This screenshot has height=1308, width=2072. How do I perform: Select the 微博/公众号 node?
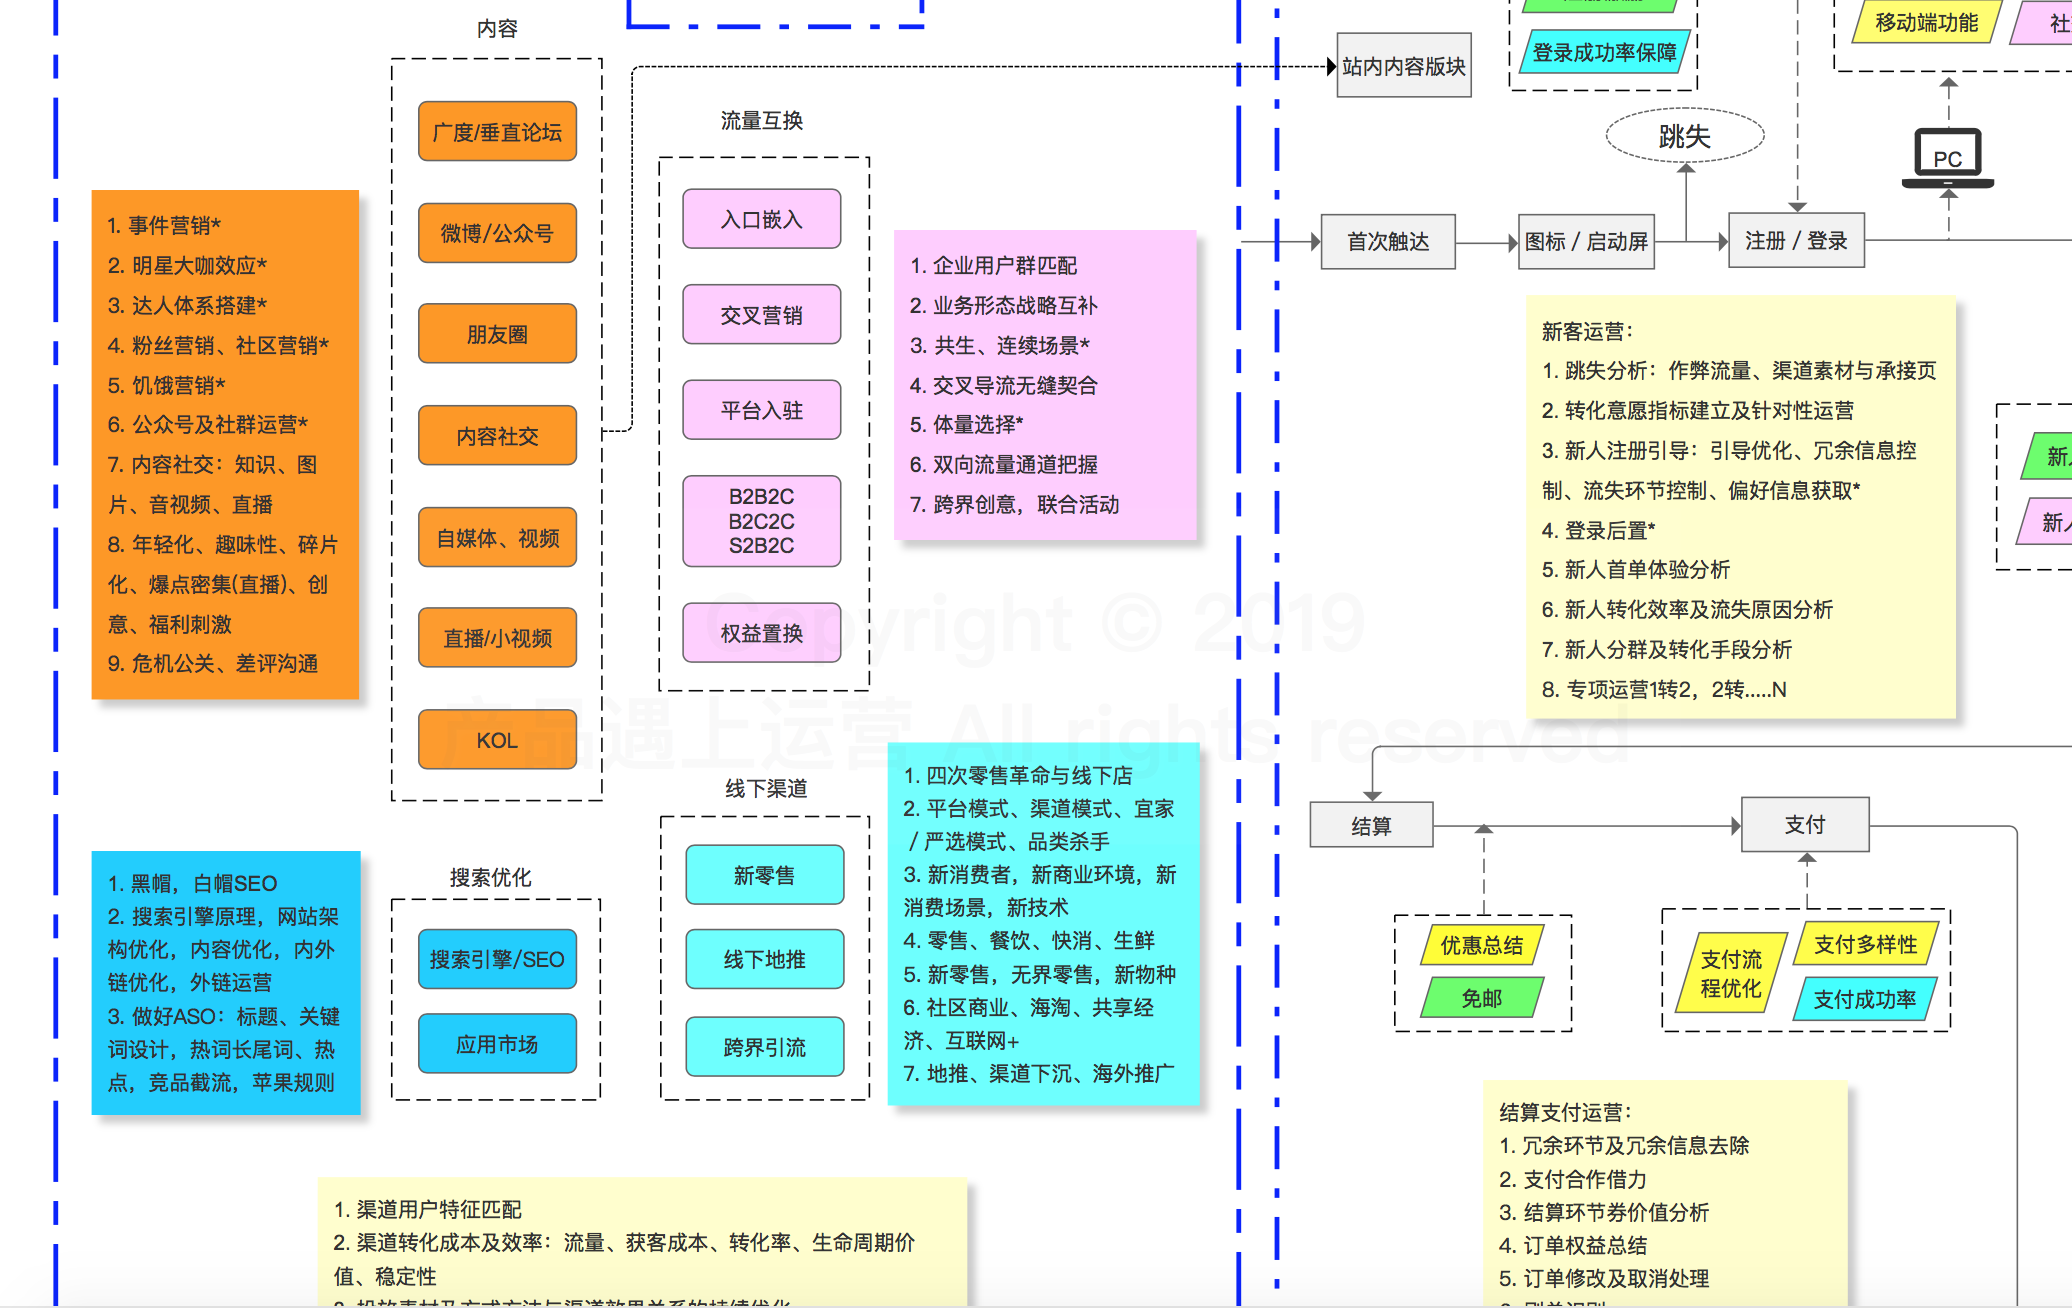497,233
